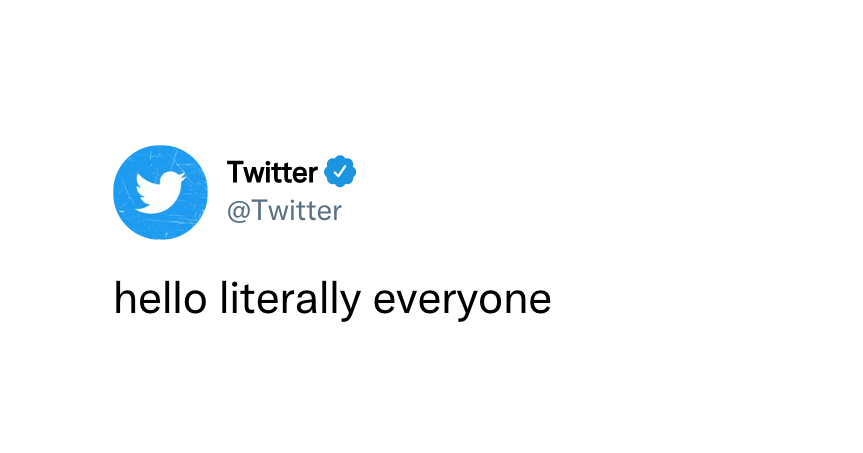Open the bold Twitter display name

point(272,172)
